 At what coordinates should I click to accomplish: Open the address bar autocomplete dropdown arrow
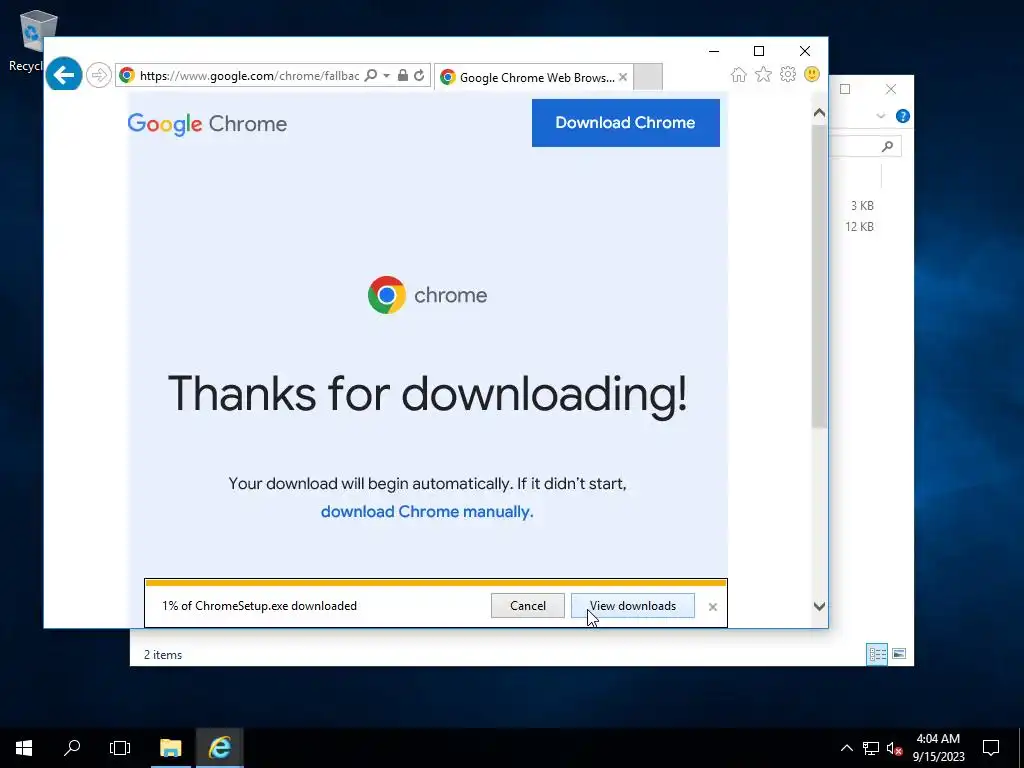point(386,76)
